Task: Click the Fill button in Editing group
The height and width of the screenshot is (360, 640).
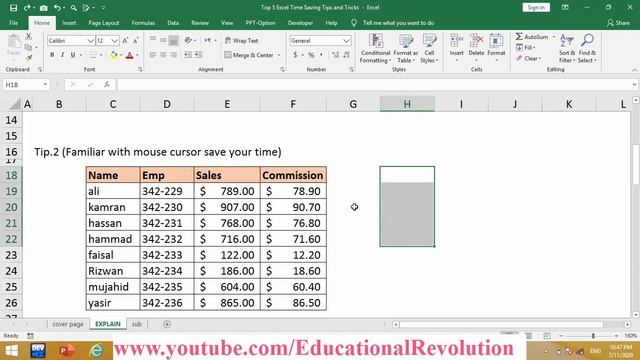Action: coord(526,48)
